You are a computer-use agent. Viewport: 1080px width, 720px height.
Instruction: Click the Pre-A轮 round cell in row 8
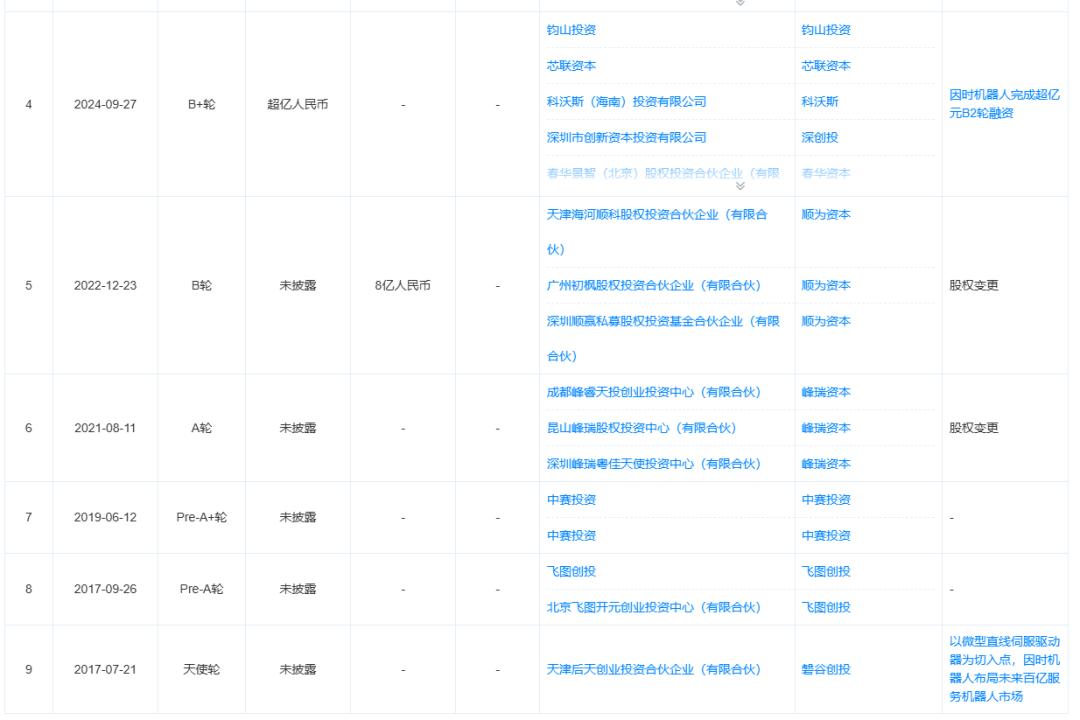[201, 588]
